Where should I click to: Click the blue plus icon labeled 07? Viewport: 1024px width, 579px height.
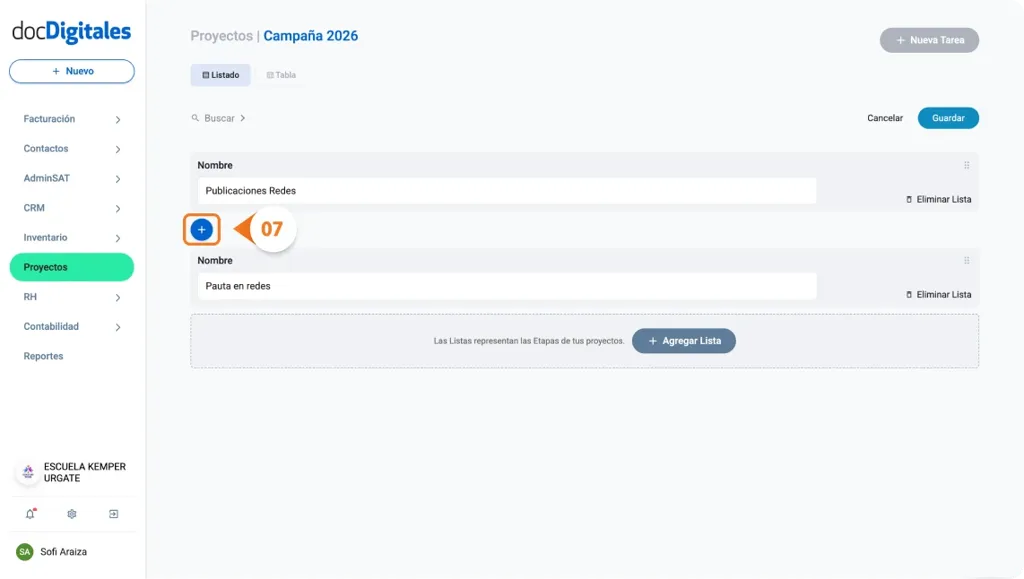(x=202, y=229)
